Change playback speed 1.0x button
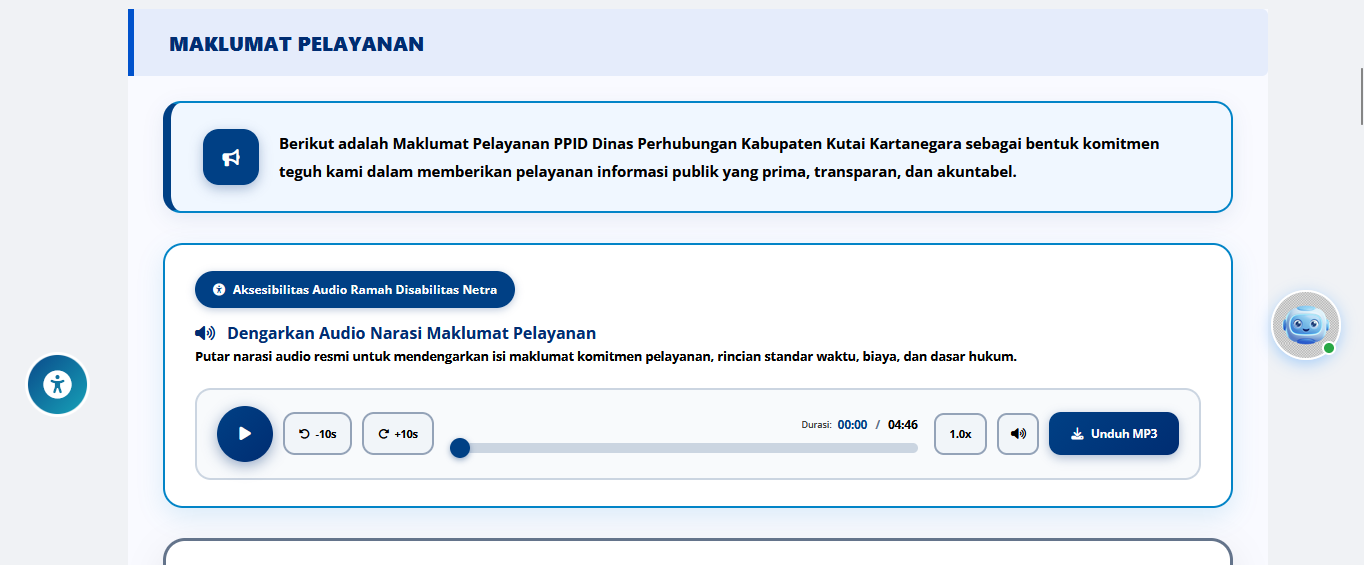This screenshot has width=1364, height=565. pyautogui.click(x=960, y=434)
